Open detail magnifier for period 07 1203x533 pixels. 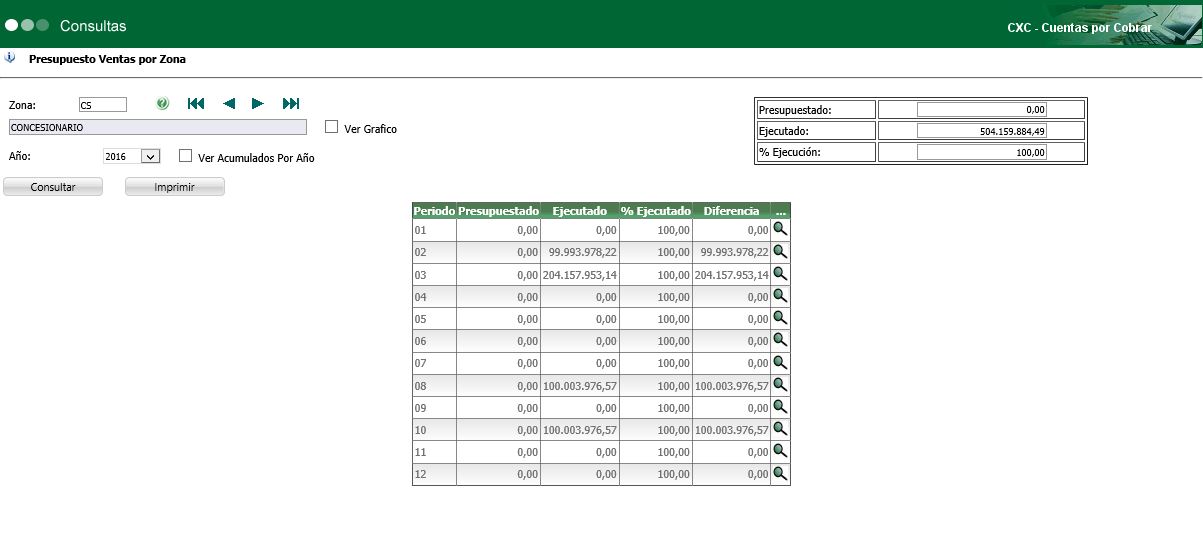tap(781, 362)
